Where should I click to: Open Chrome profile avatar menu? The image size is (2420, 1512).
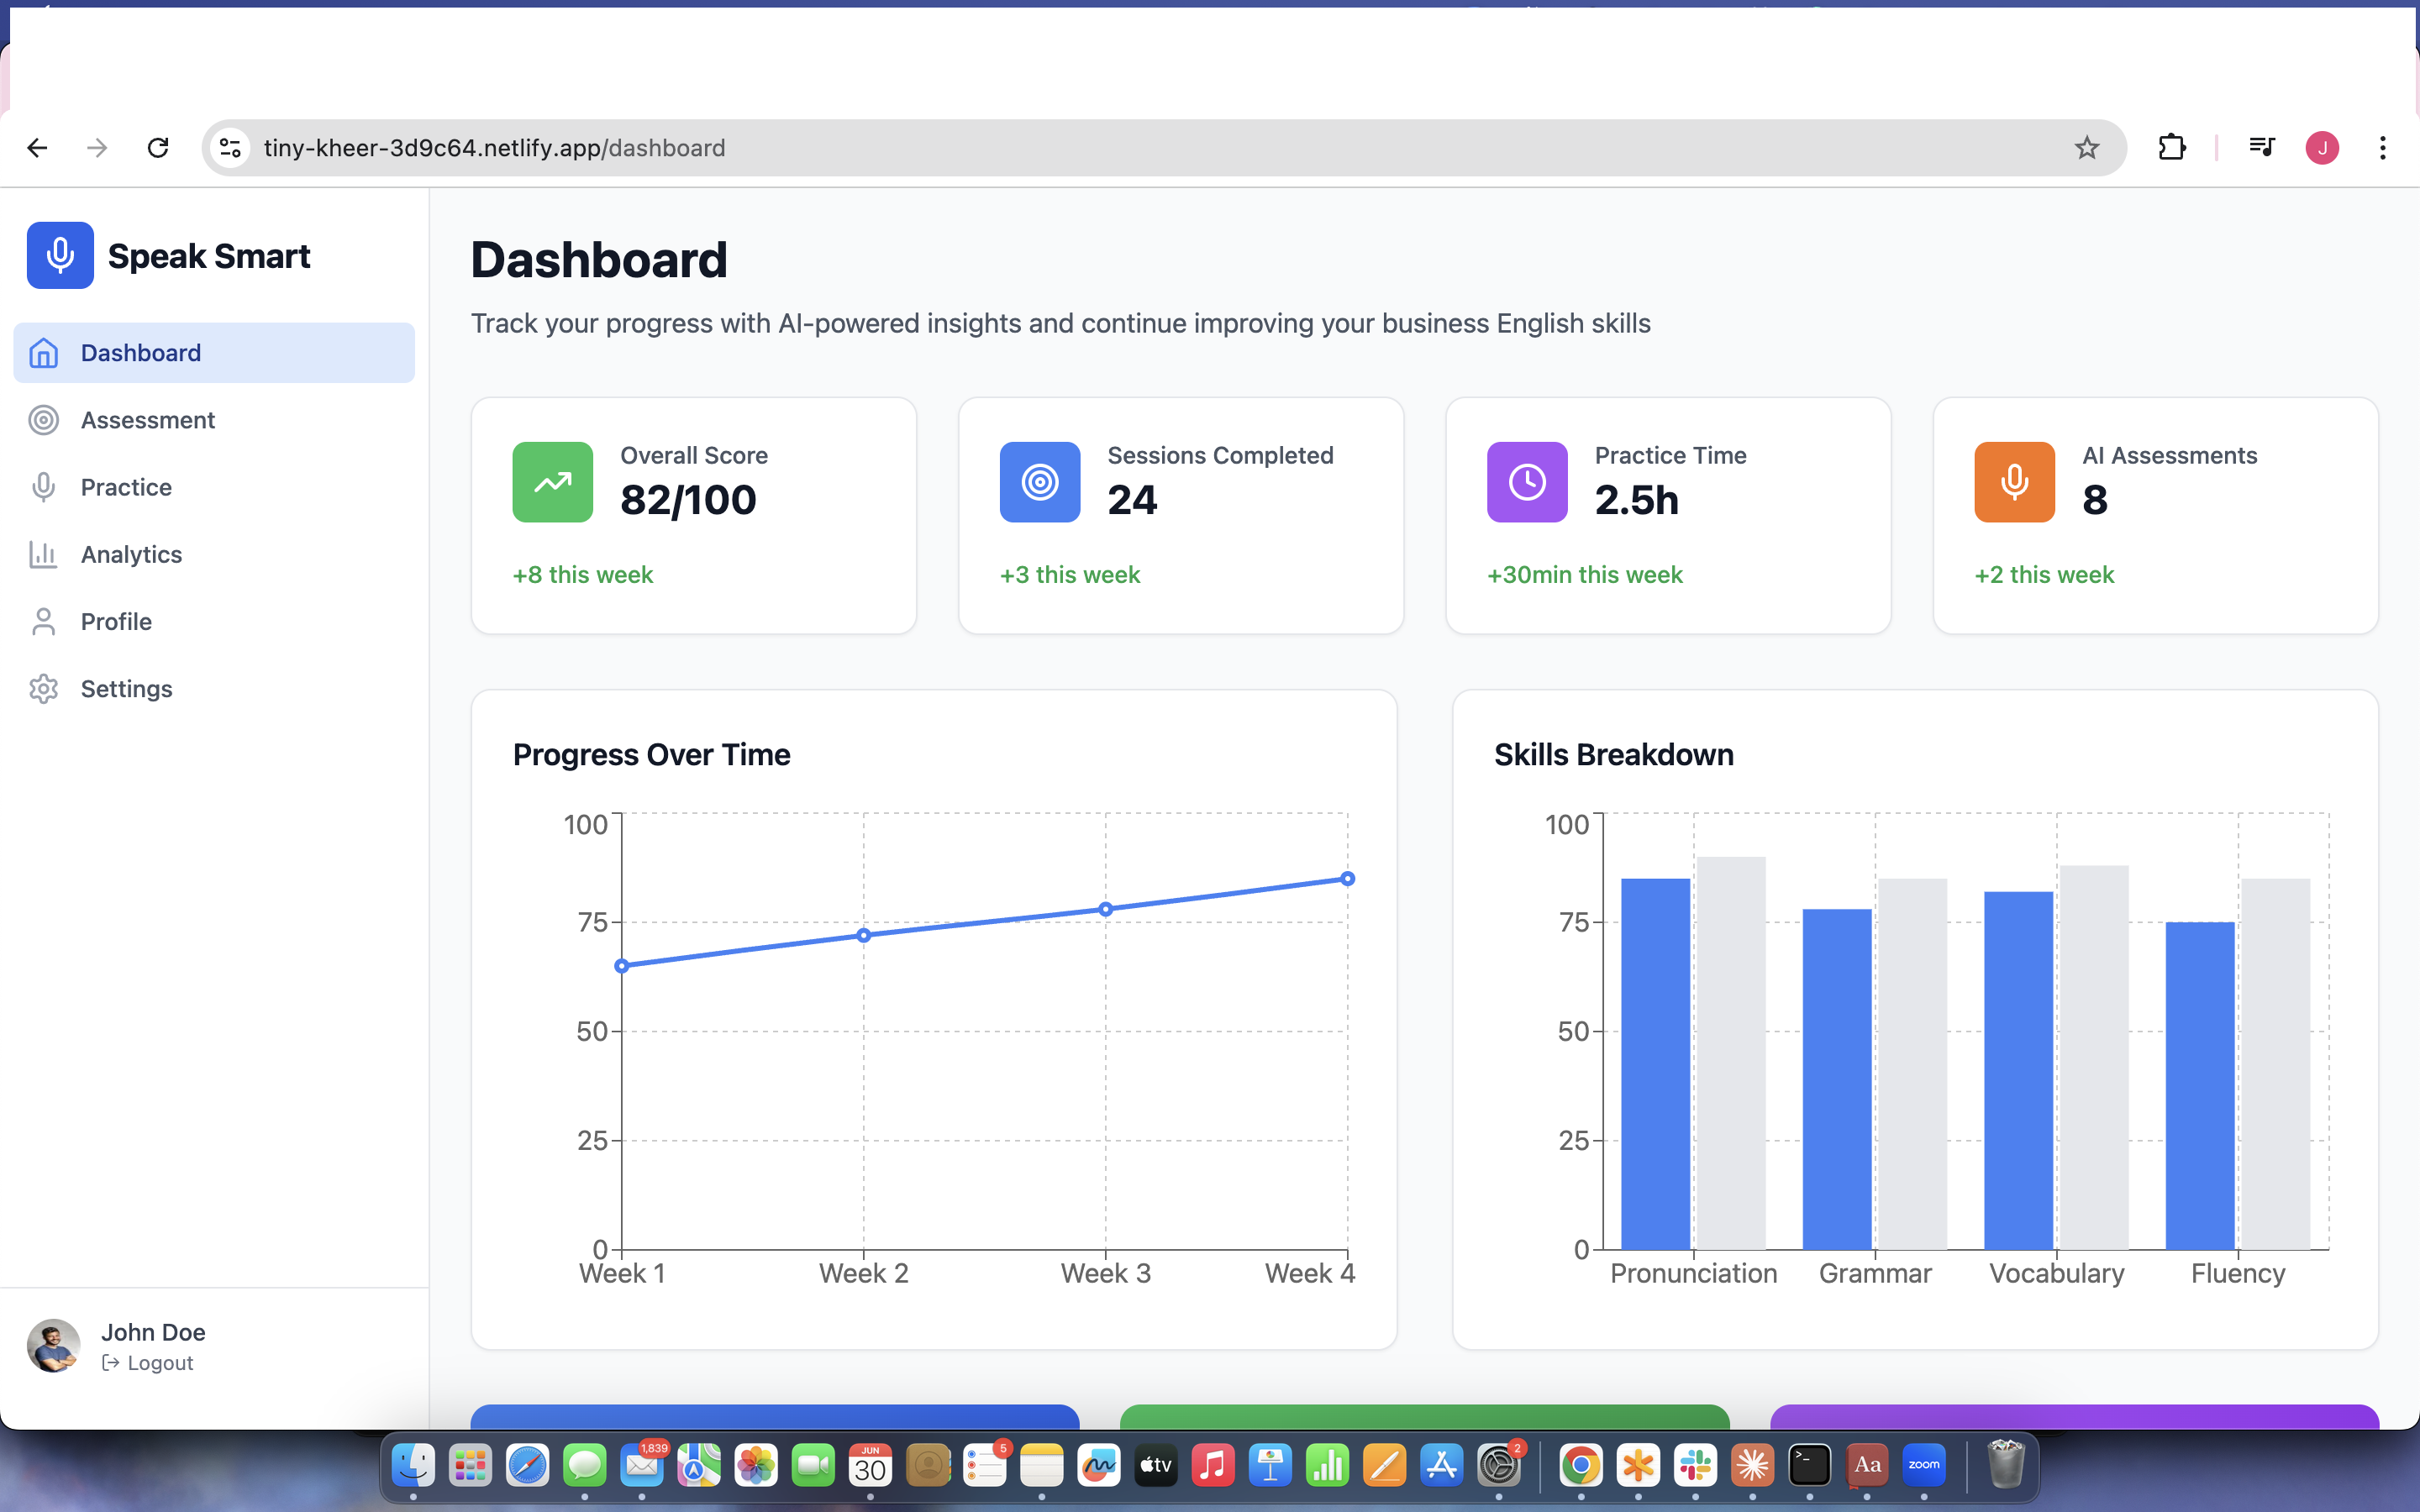2321,148
